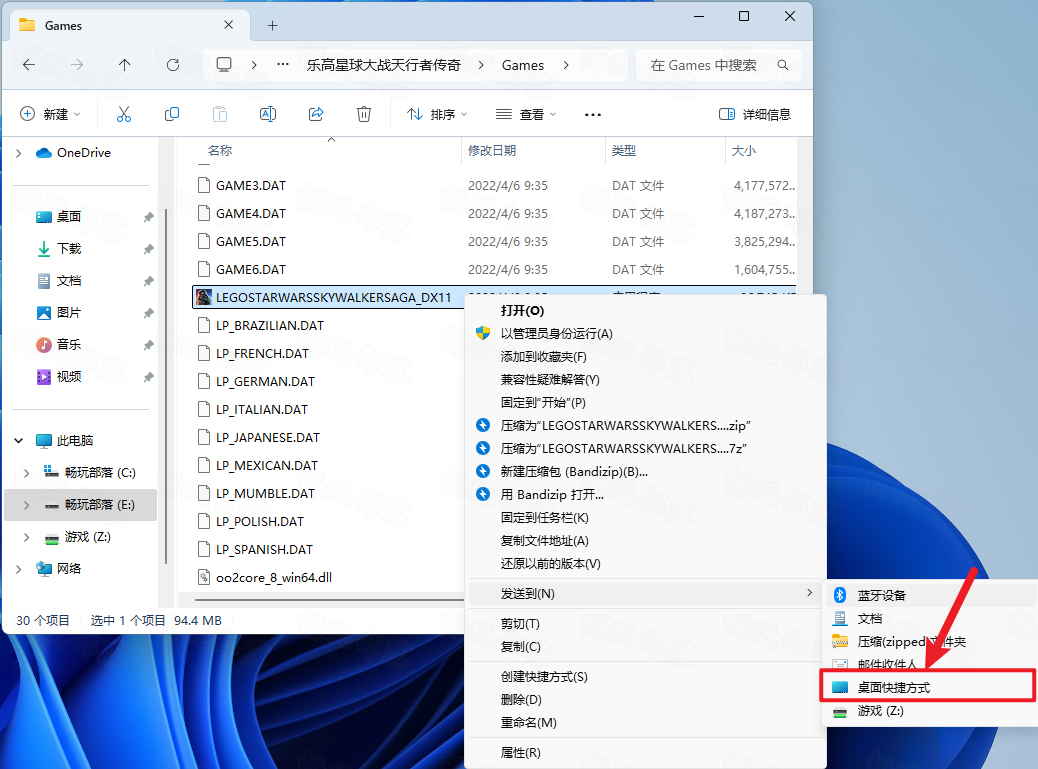
Task: Choose 打开(O) from the context menu
Action: [645, 310]
